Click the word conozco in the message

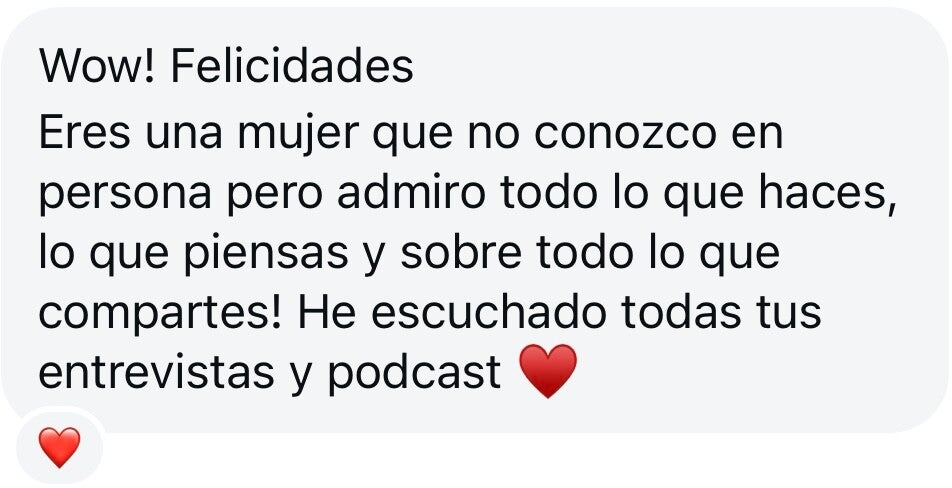625,137
